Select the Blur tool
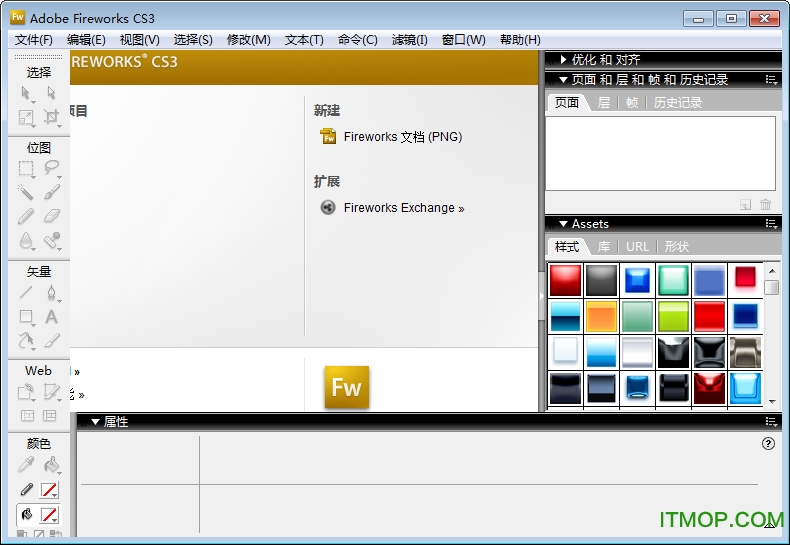 pyautogui.click(x=26, y=240)
